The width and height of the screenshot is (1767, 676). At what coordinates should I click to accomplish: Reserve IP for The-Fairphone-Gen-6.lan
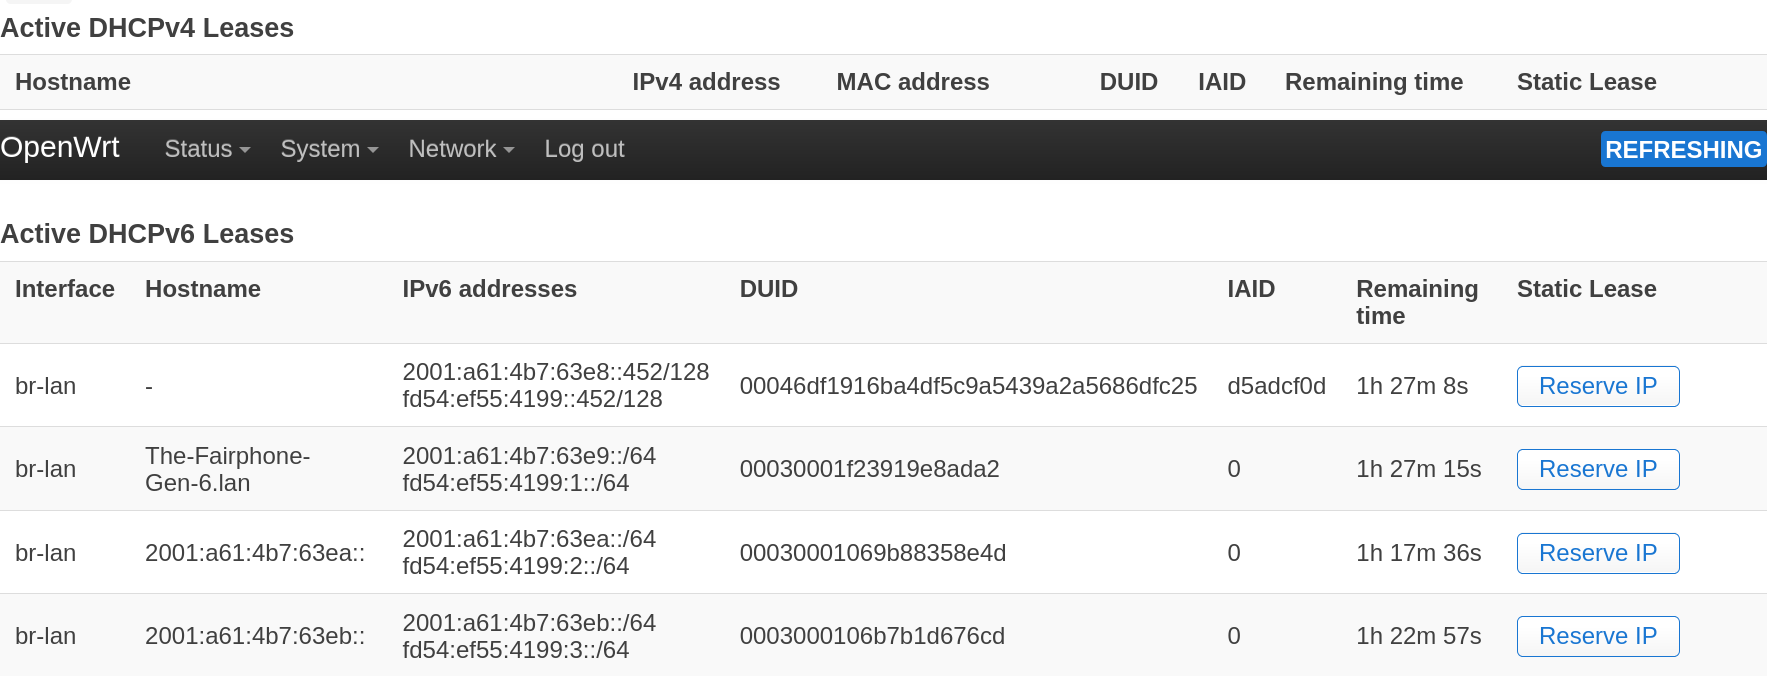coord(1597,469)
